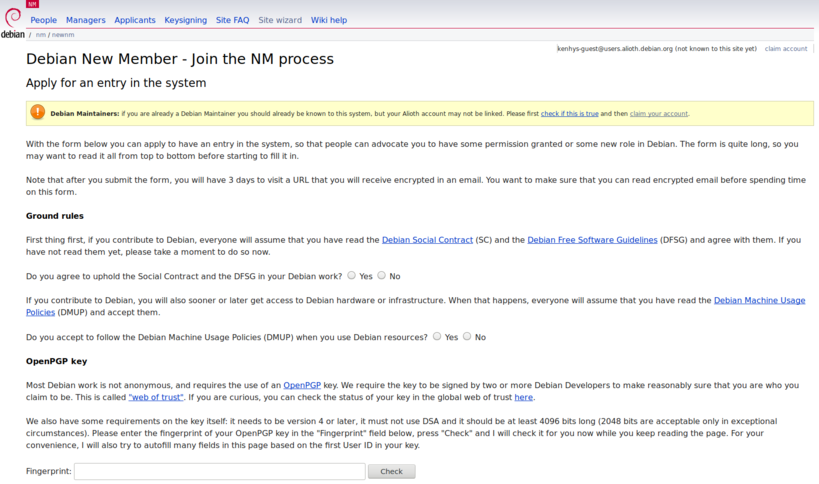Screen dimensions: 819x484
Task: Click the 'Debian New Member - Join the NM process' title
Action: pyautogui.click(x=180, y=58)
